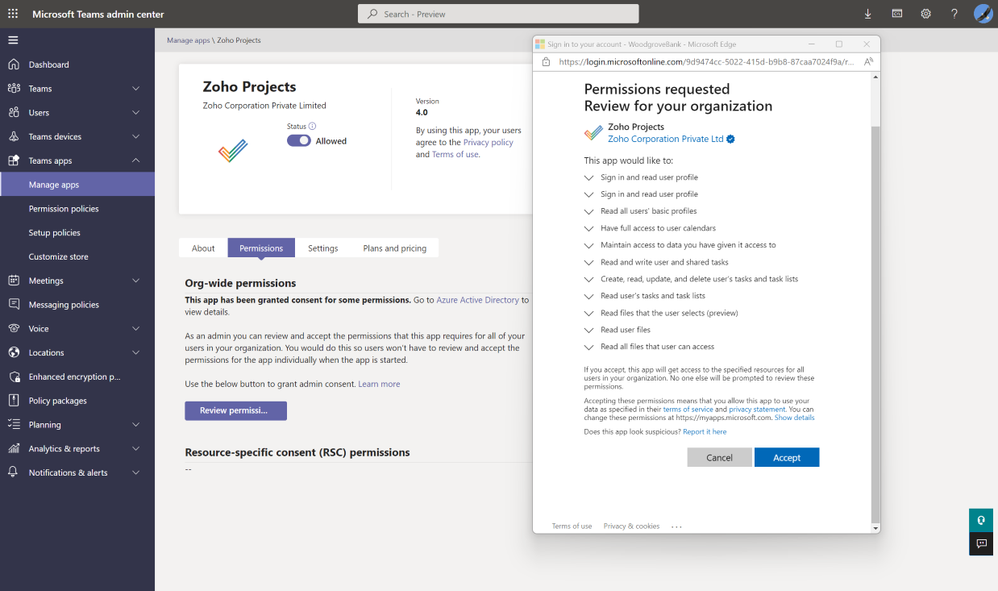Click the Voice phone icon
The height and width of the screenshot is (591, 998).
click(x=13, y=328)
